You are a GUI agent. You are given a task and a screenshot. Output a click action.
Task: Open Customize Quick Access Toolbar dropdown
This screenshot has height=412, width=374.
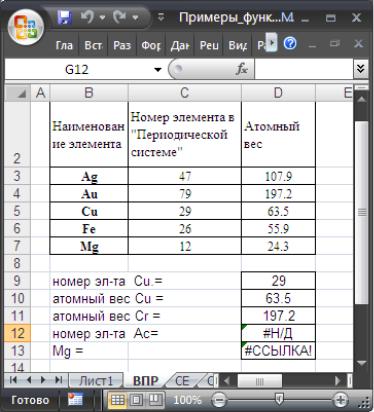pyautogui.click(x=161, y=17)
